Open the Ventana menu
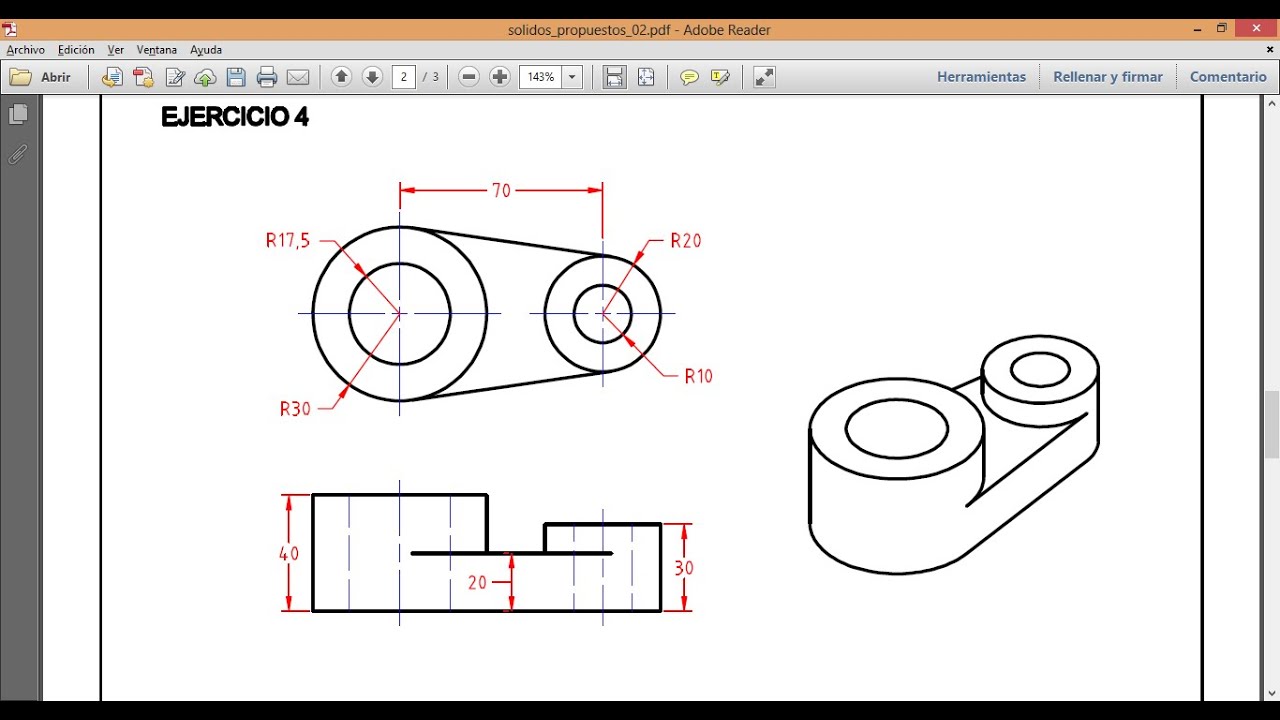Image resolution: width=1280 pixels, height=720 pixels. tap(157, 49)
